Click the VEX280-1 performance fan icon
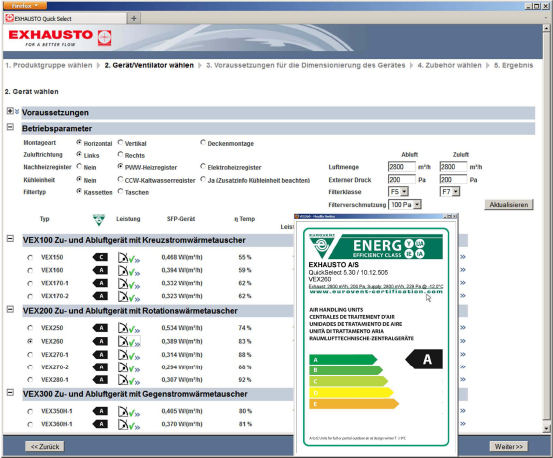The width and height of the screenshot is (553, 458). click(123, 380)
